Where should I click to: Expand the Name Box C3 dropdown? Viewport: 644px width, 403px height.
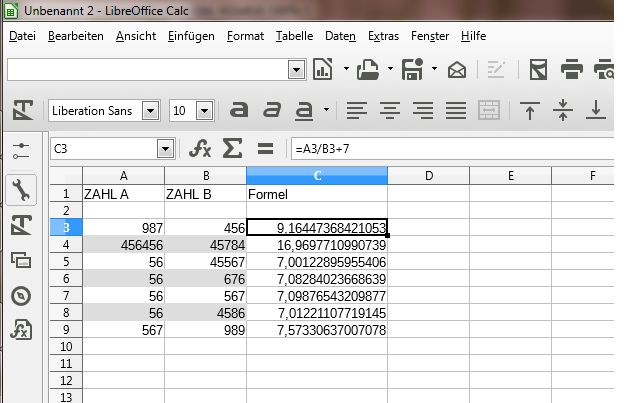(166, 148)
